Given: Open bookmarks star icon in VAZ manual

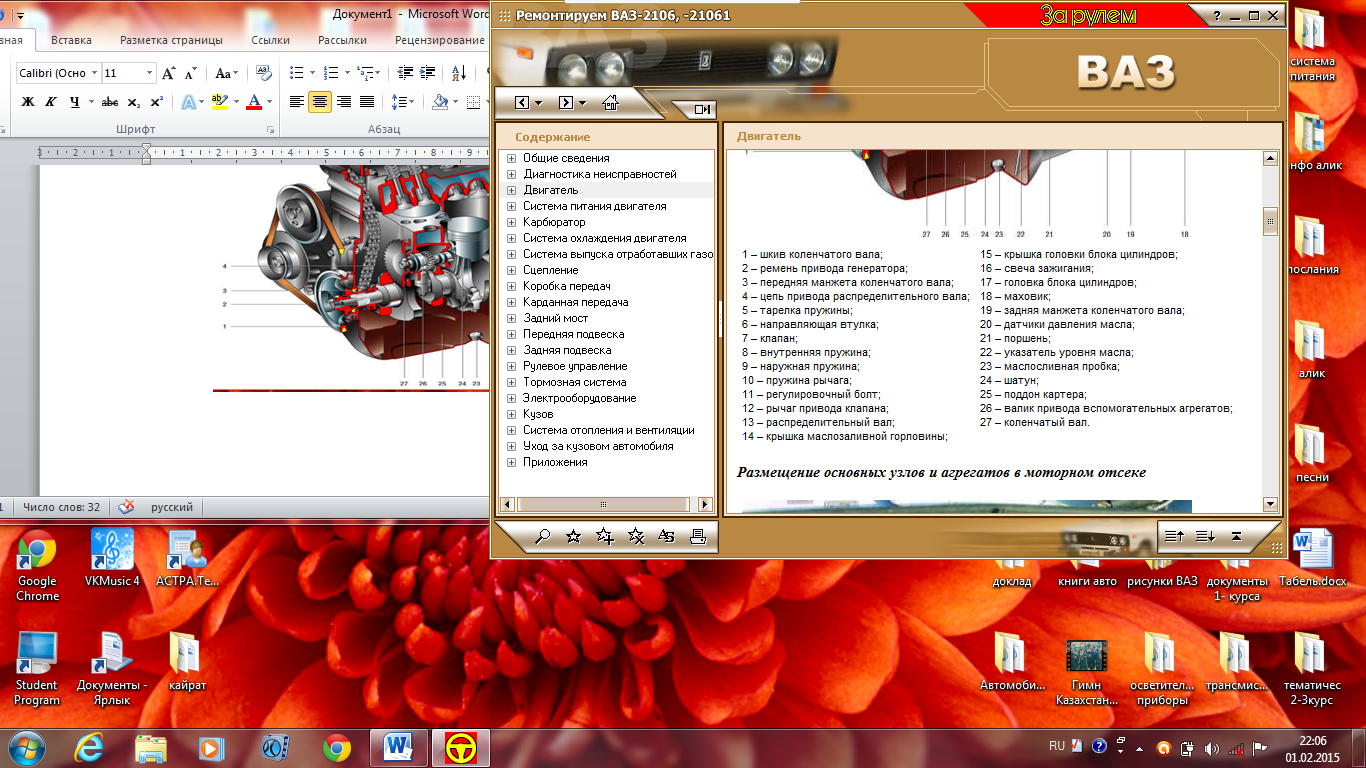Looking at the screenshot, I should 573,536.
